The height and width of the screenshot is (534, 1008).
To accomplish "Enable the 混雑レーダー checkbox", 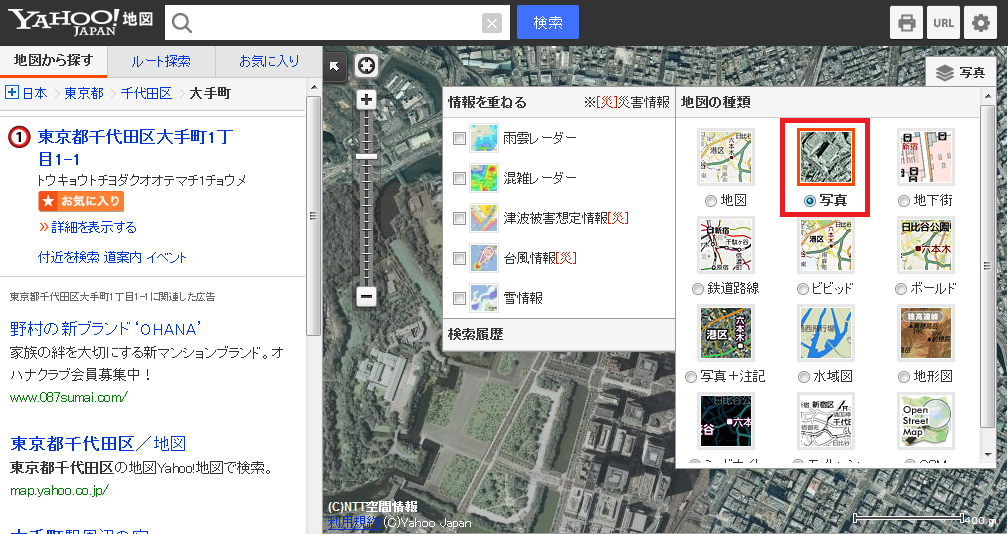I will pyautogui.click(x=459, y=178).
